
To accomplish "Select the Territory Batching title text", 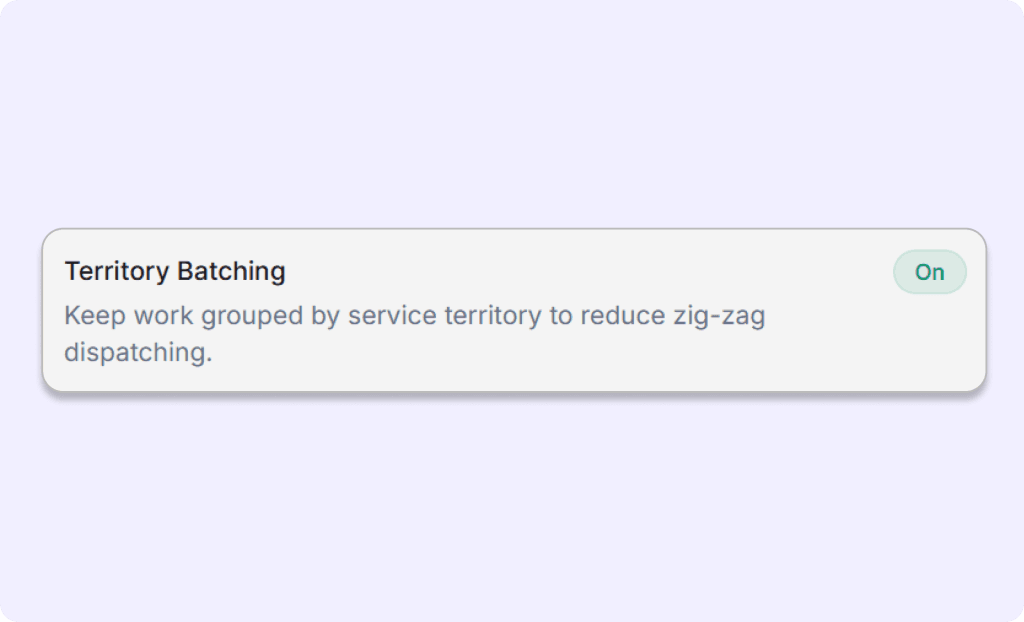I will coord(174,271).
